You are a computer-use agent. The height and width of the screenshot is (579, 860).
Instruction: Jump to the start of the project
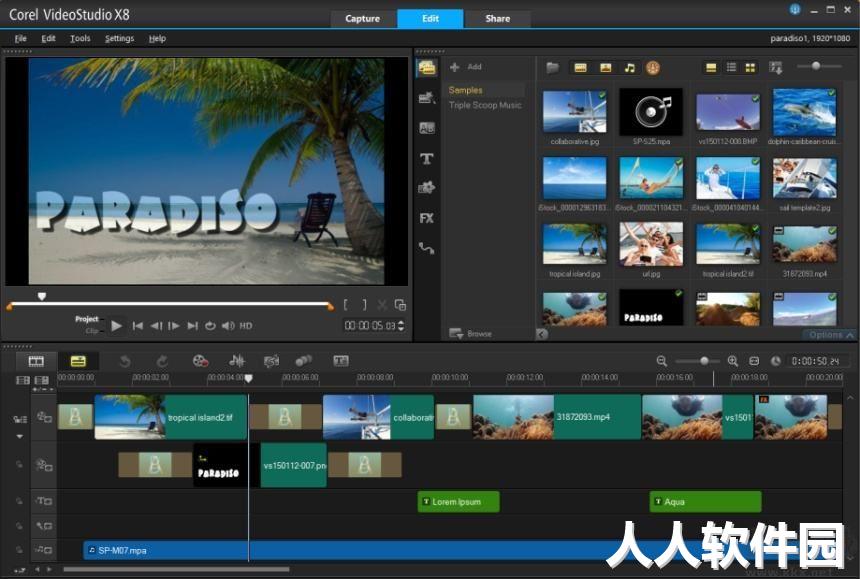138,326
